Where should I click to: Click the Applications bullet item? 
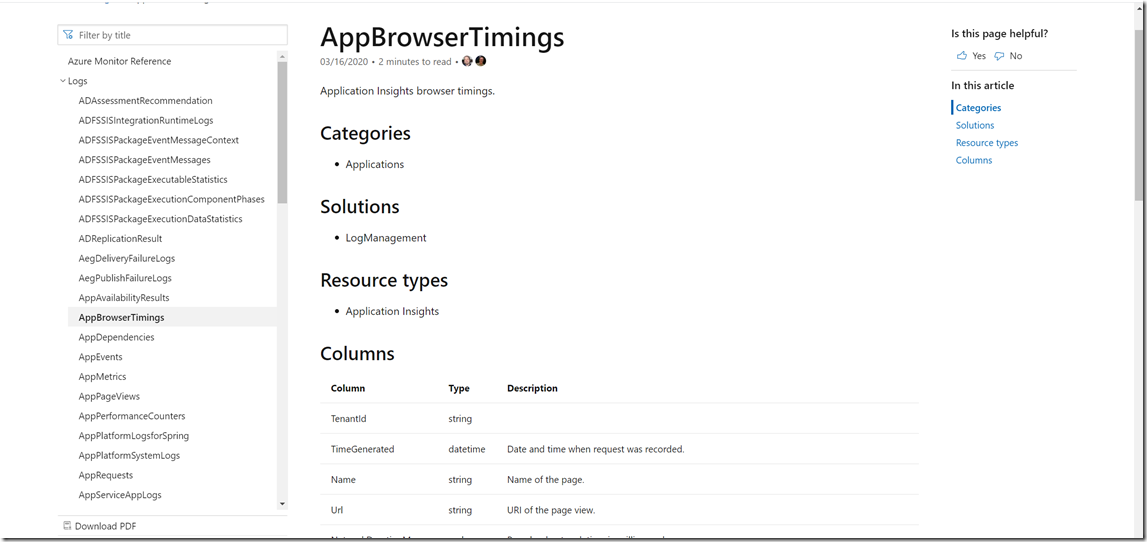pyautogui.click(x=375, y=165)
